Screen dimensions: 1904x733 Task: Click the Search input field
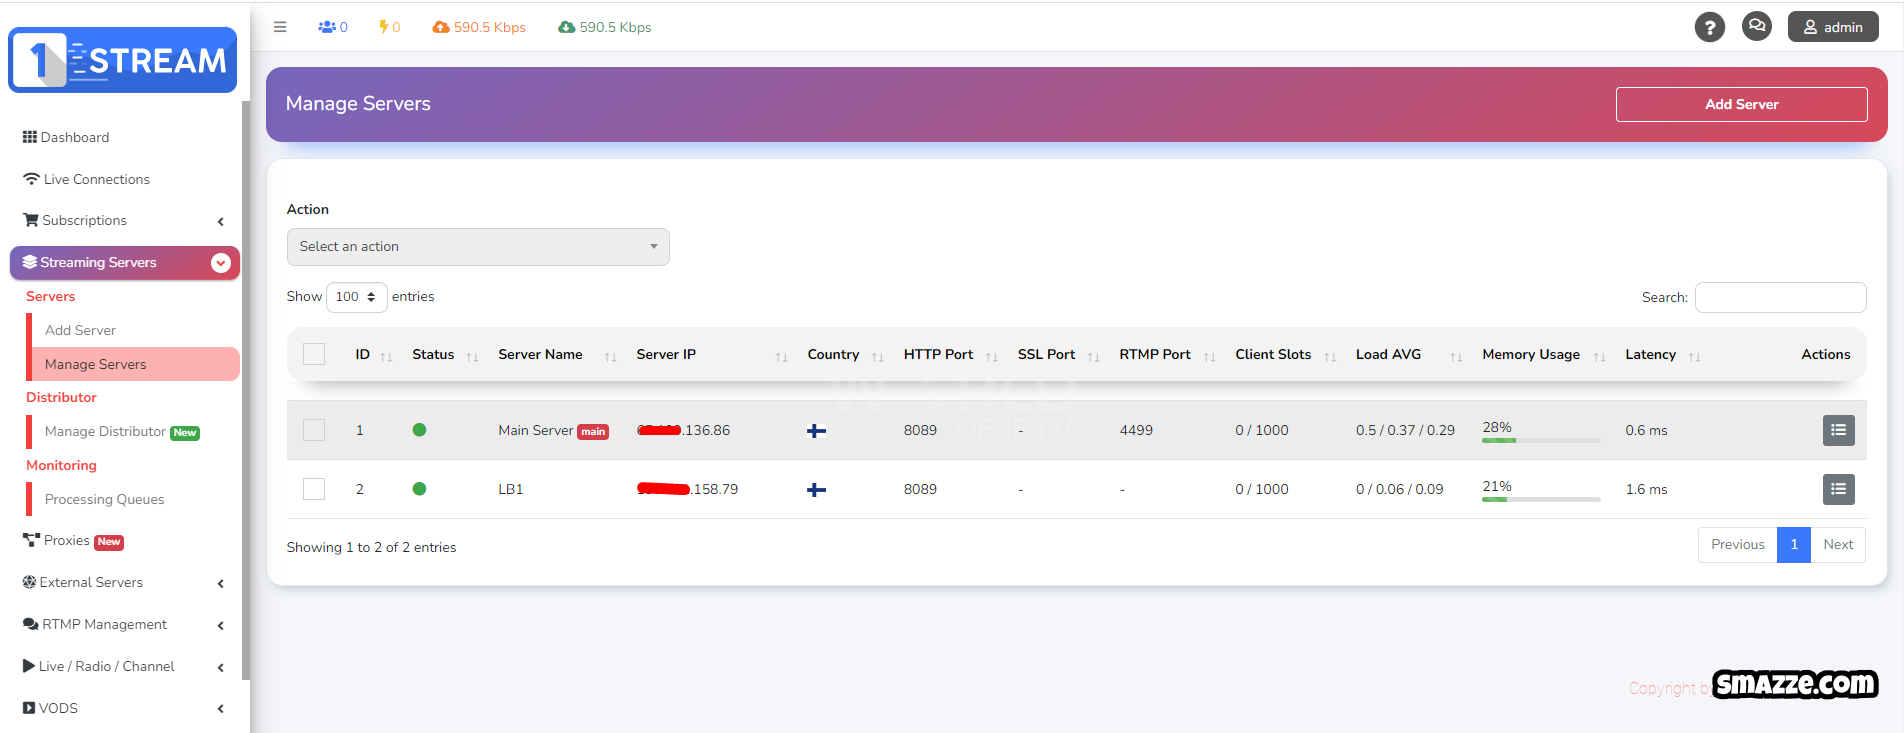[x=1780, y=297]
